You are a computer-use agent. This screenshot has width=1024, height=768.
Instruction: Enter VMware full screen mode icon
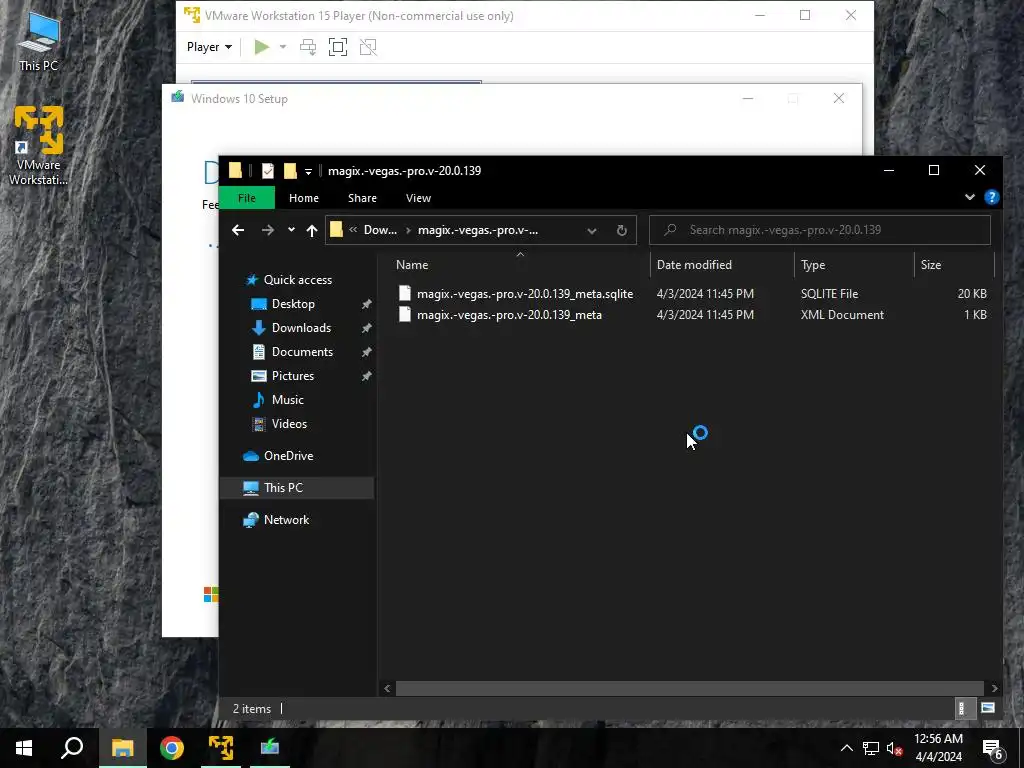pyautogui.click(x=338, y=47)
